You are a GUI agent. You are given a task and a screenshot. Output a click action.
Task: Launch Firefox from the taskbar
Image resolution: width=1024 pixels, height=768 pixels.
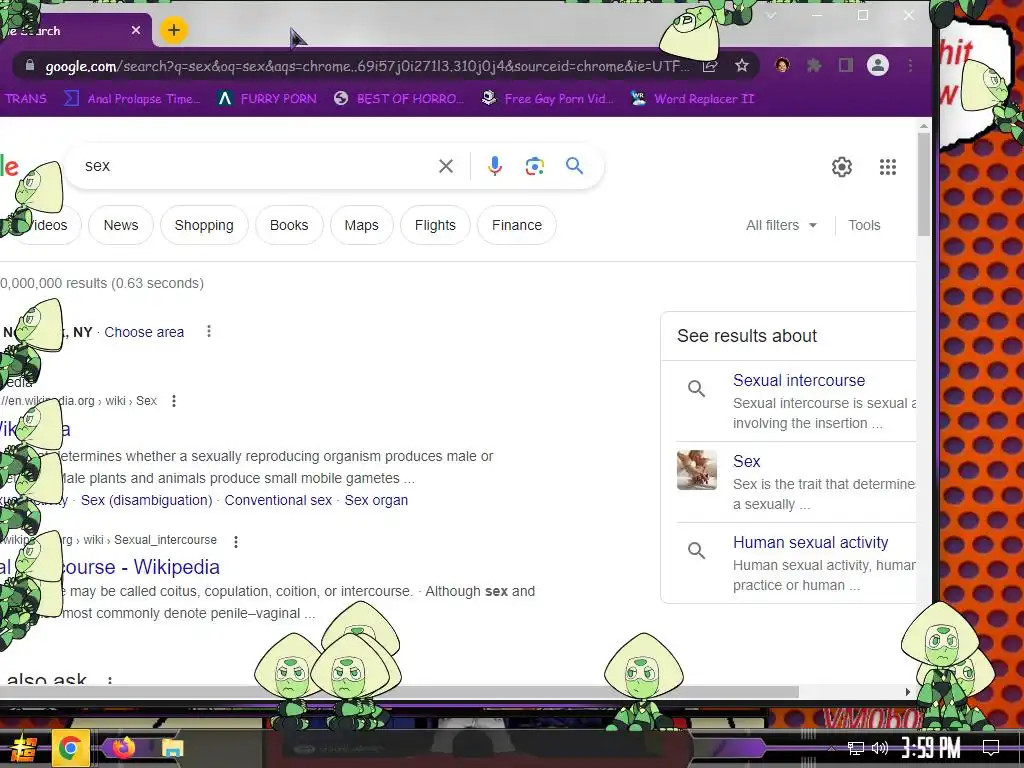(123, 747)
